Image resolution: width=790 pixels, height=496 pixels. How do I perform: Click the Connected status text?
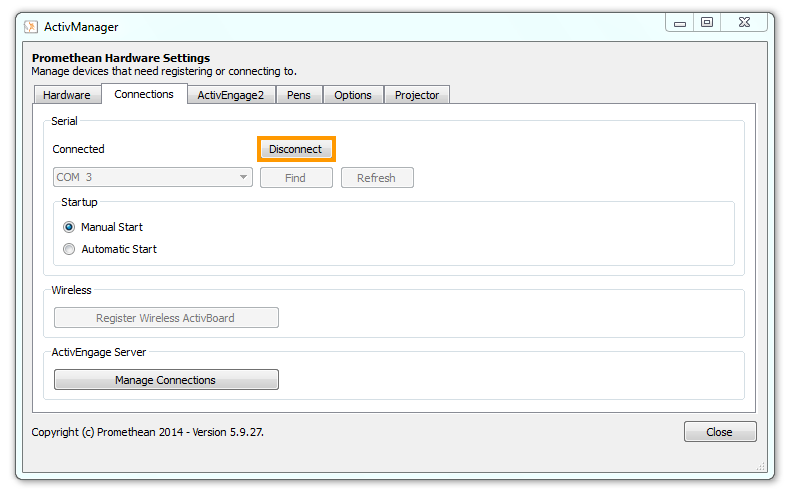[x=78, y=149]
